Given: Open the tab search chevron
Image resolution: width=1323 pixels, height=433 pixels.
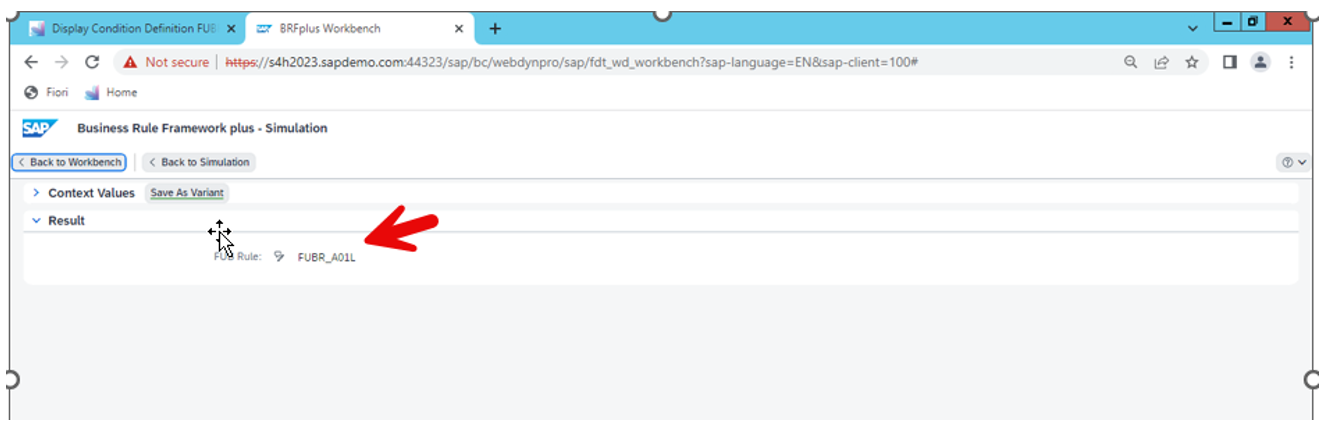Looking at the screenshot, I should click(x=1193, y=29).
